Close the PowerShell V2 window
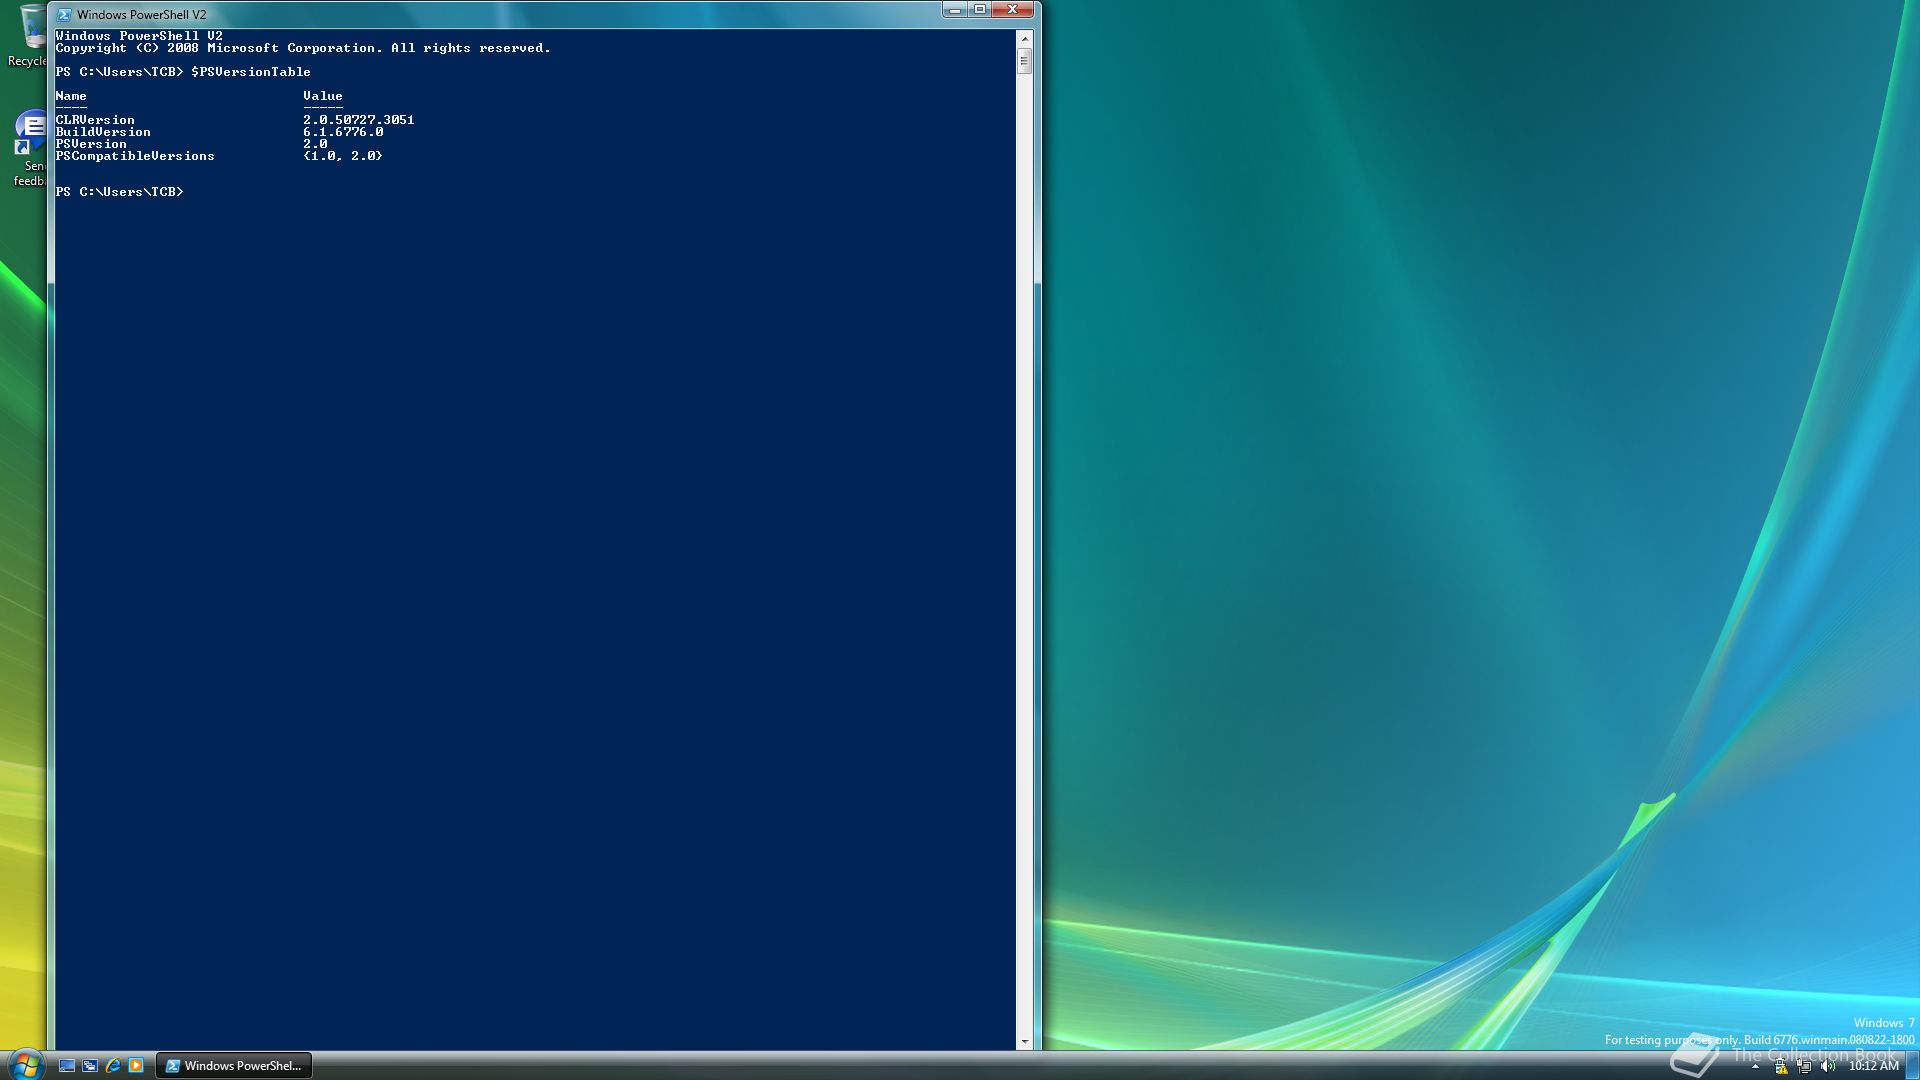Viewport: 1920px width, 1080px height. pos(1013,10)
